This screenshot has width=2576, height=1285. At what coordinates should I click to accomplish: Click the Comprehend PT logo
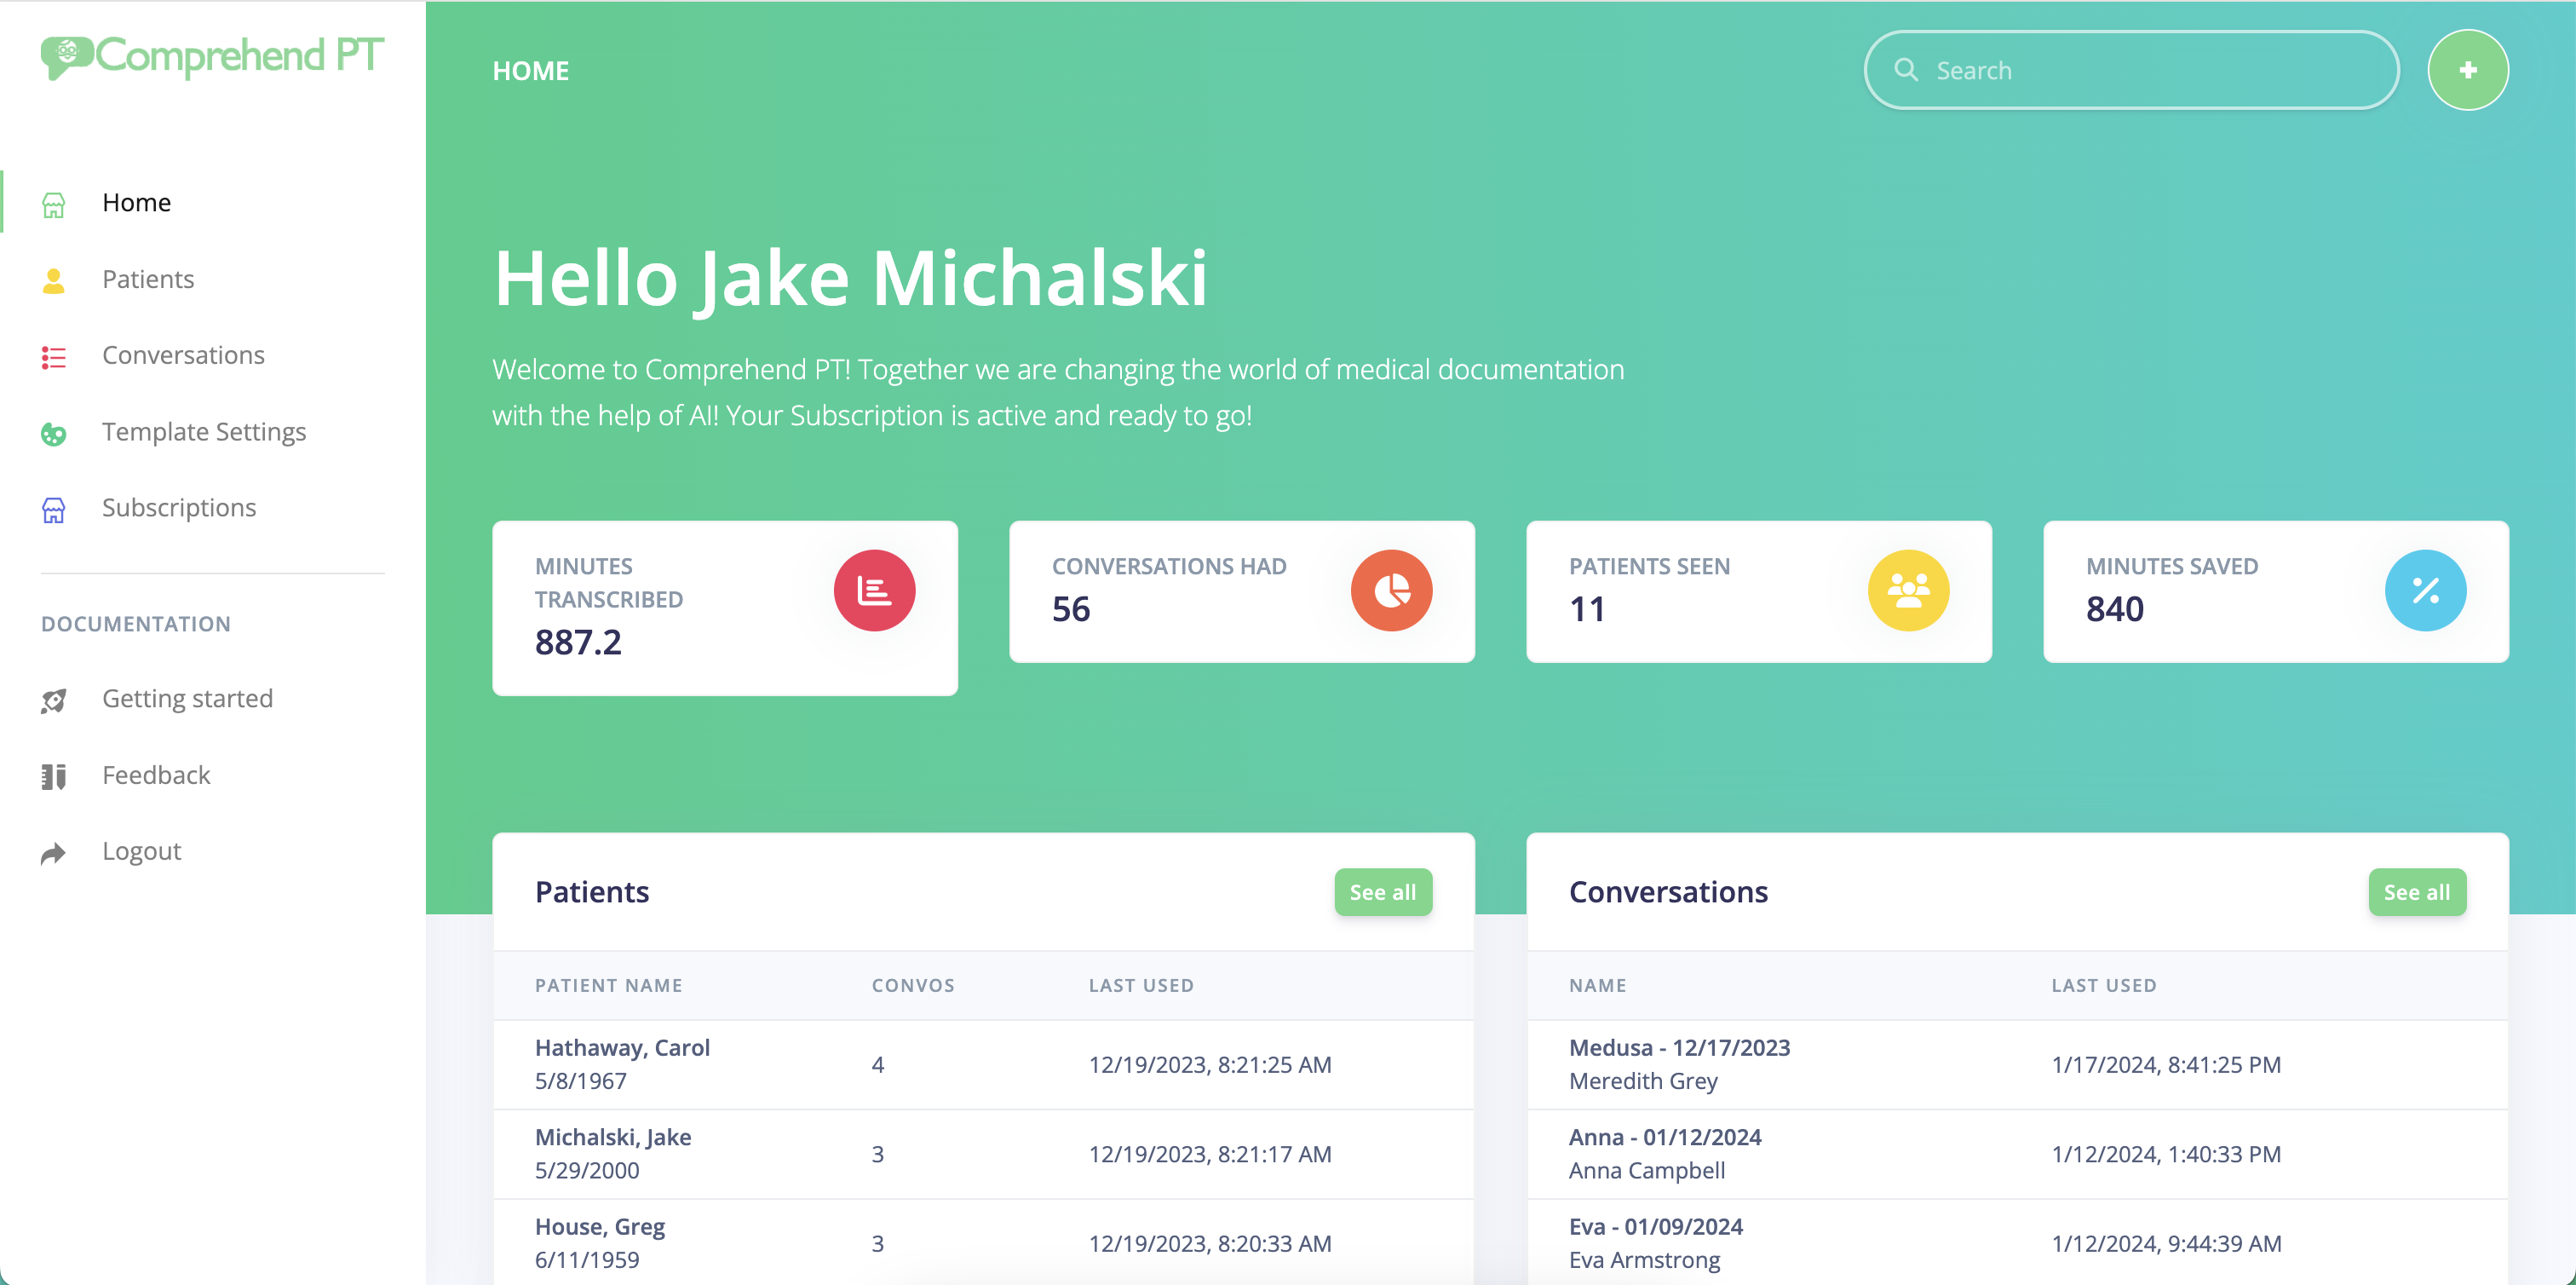(212, 56)
